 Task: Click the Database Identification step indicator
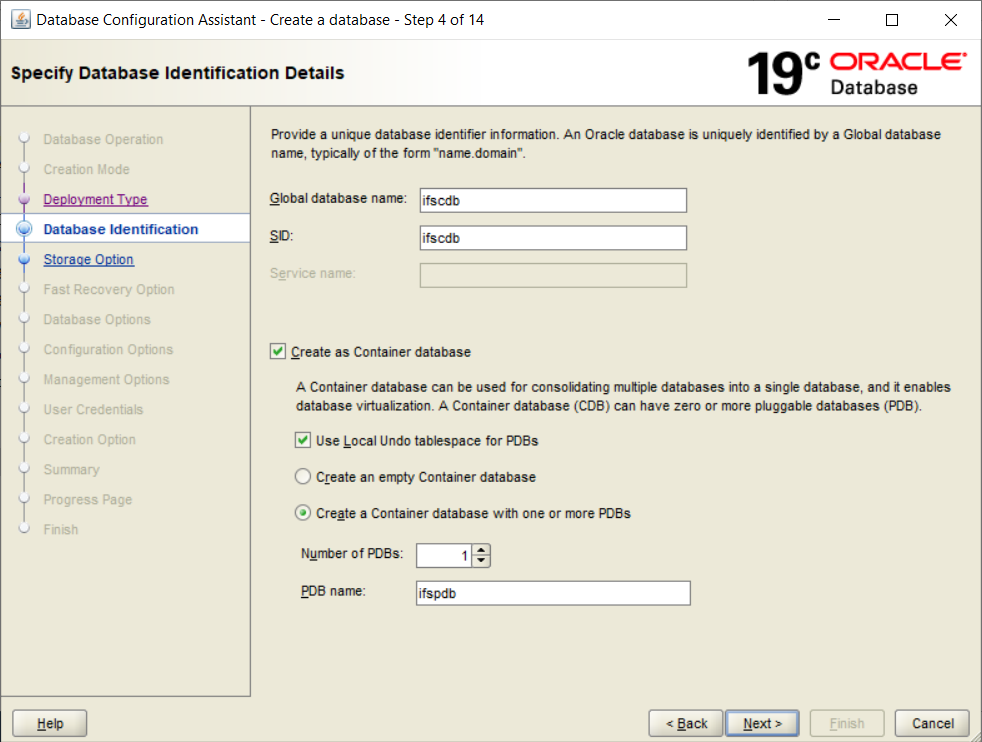point(25,230)
